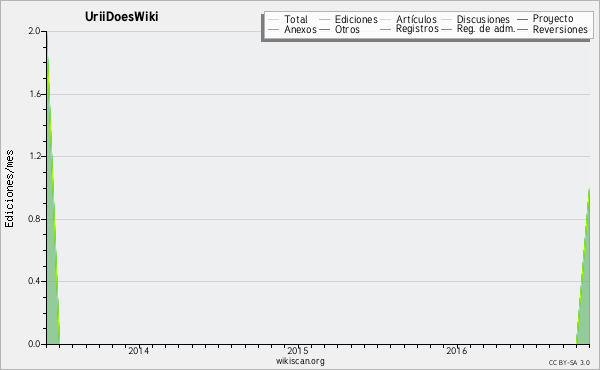Select the Ediciones legend entry
The width and height of the screenshot is (600, 370).
point(356,19)
